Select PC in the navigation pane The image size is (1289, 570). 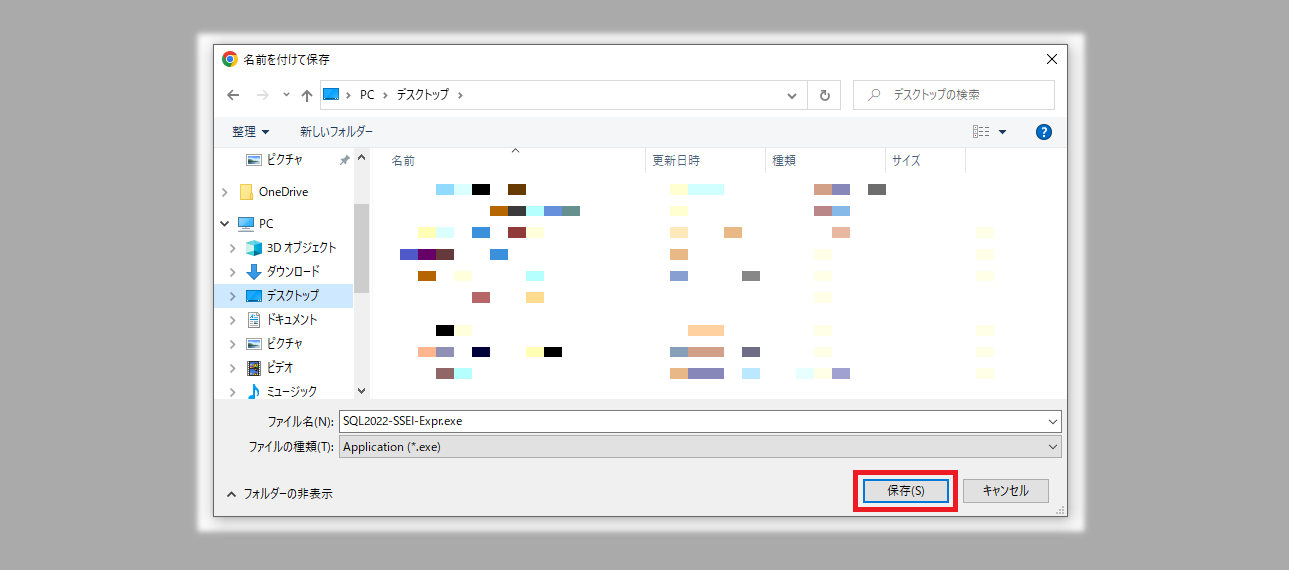[265, 224]
